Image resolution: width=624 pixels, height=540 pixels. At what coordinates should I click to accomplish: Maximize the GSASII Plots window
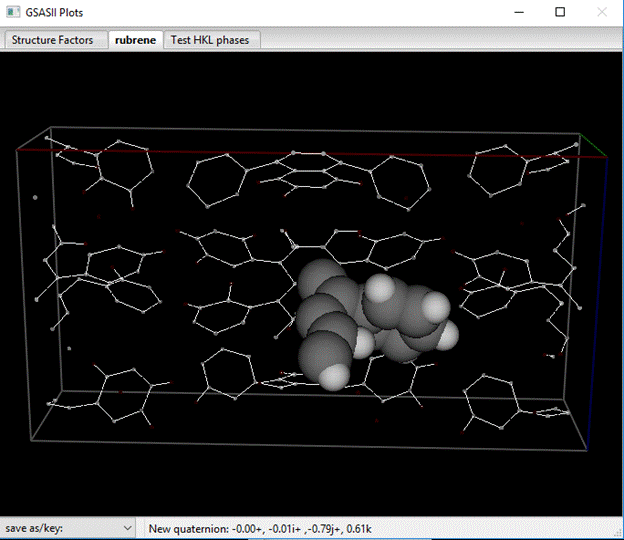point(560,13)
